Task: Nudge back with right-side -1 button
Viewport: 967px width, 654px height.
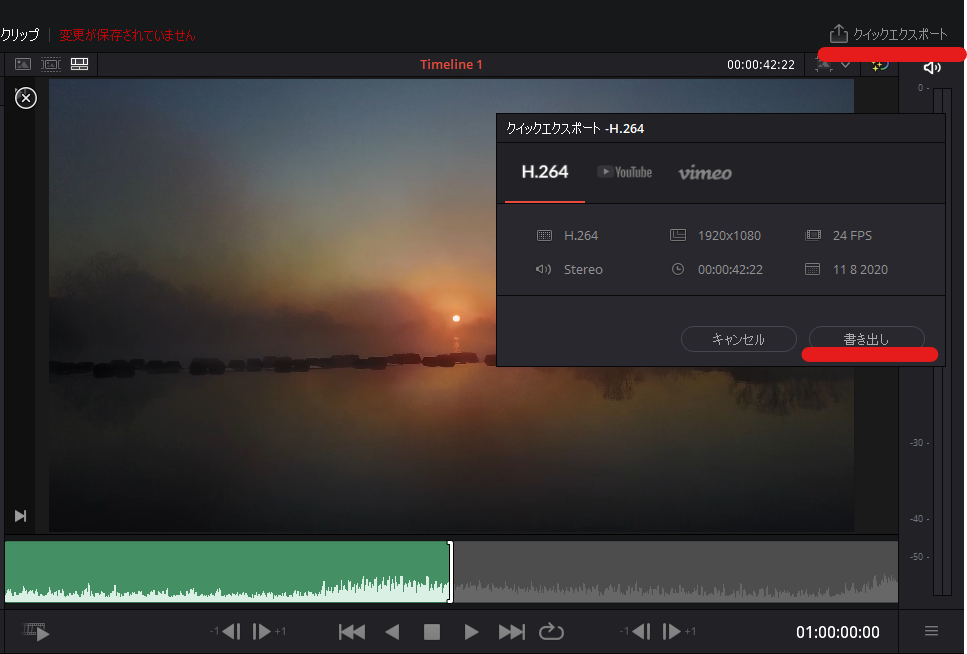Action: pos(641,632)
